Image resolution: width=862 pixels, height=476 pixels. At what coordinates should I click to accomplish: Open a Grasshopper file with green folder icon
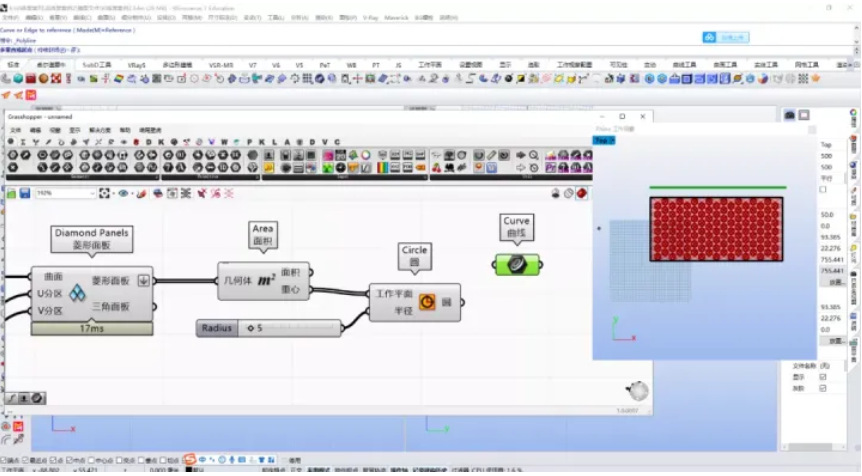point(12,193)
